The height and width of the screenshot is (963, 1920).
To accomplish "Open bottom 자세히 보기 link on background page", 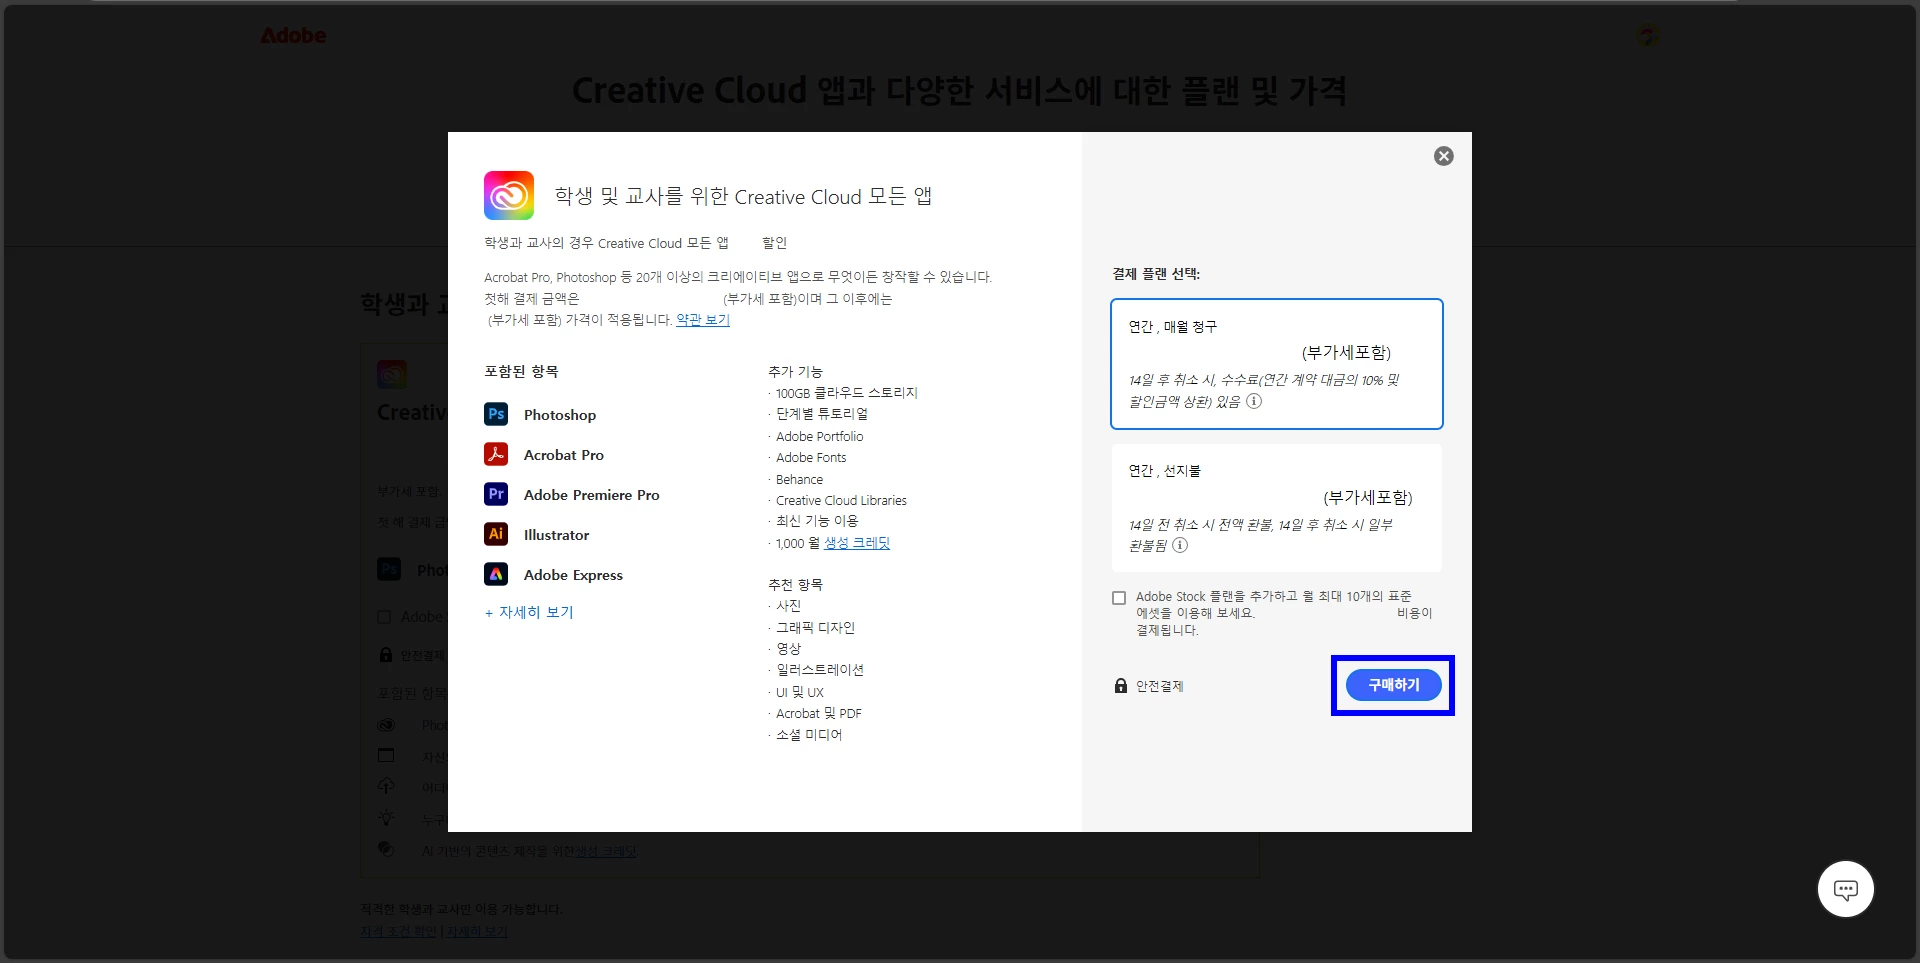I will (x=477, y=932).
